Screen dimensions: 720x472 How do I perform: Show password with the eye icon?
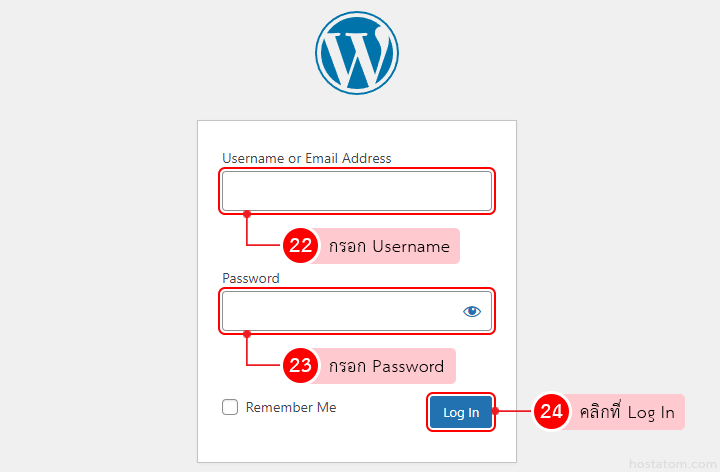point(472,312)
